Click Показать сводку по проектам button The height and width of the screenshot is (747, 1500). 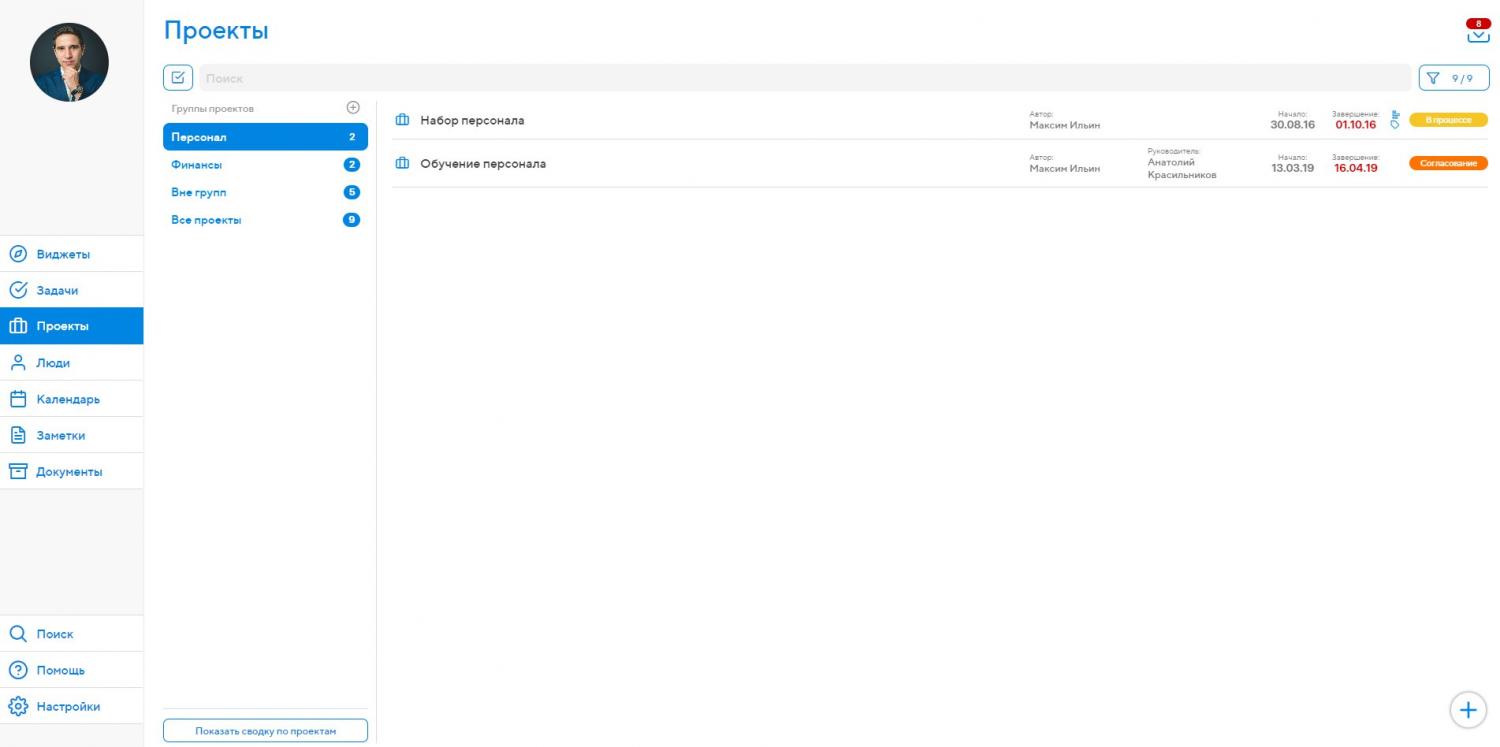point(265,731)
